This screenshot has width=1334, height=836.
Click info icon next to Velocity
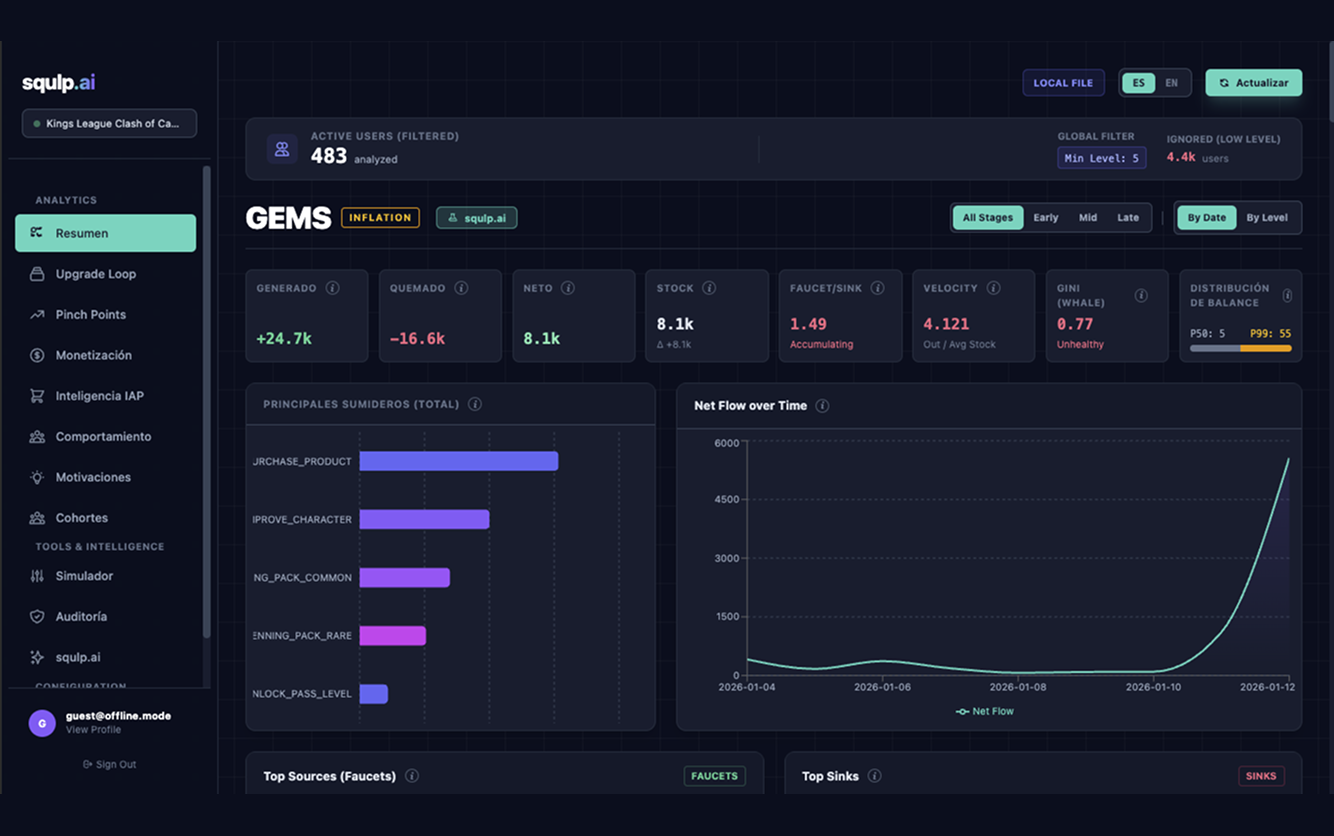click(x=994, y=288)
